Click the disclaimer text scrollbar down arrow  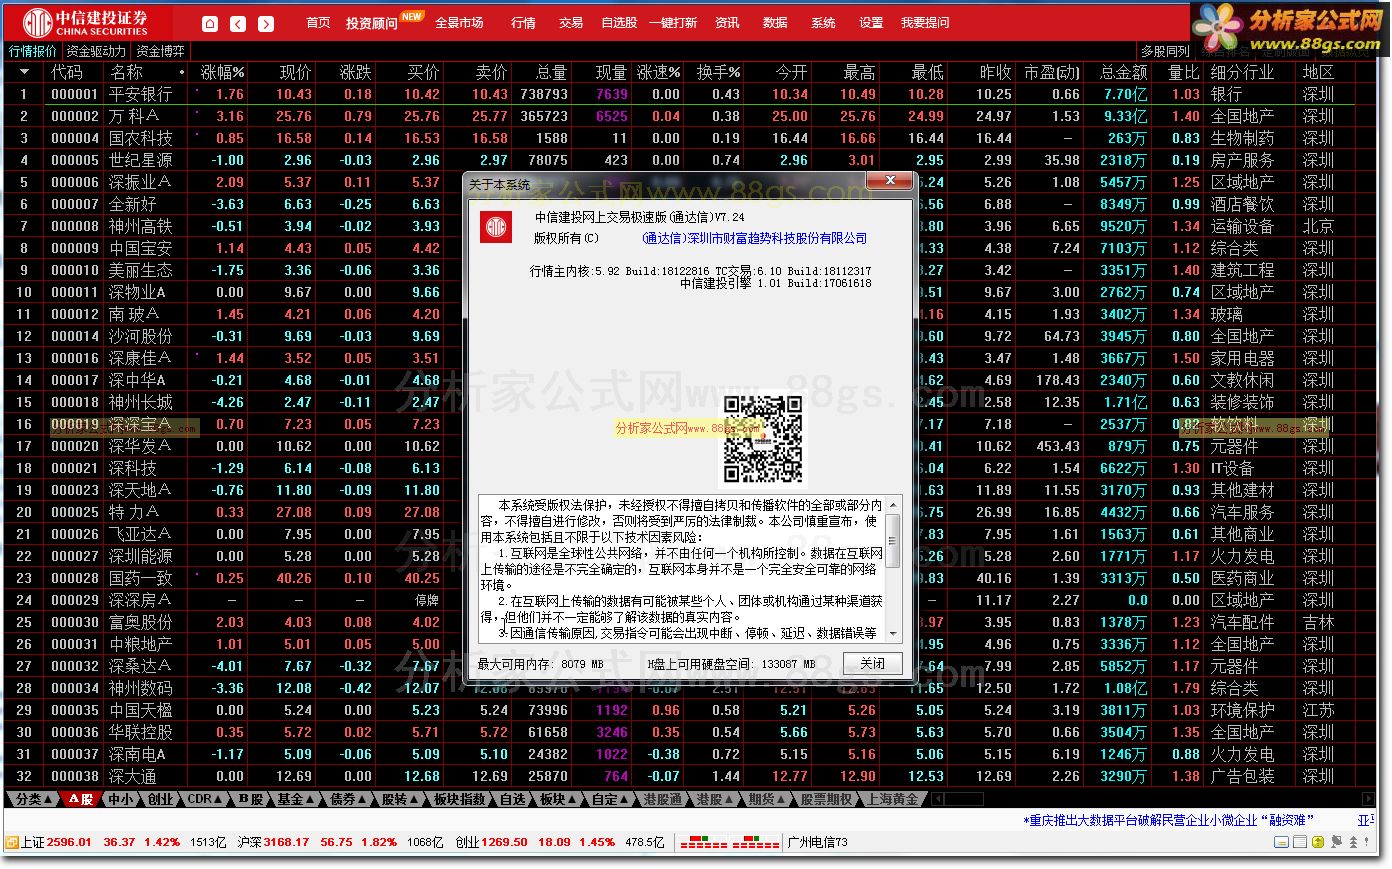coord(892,635)
